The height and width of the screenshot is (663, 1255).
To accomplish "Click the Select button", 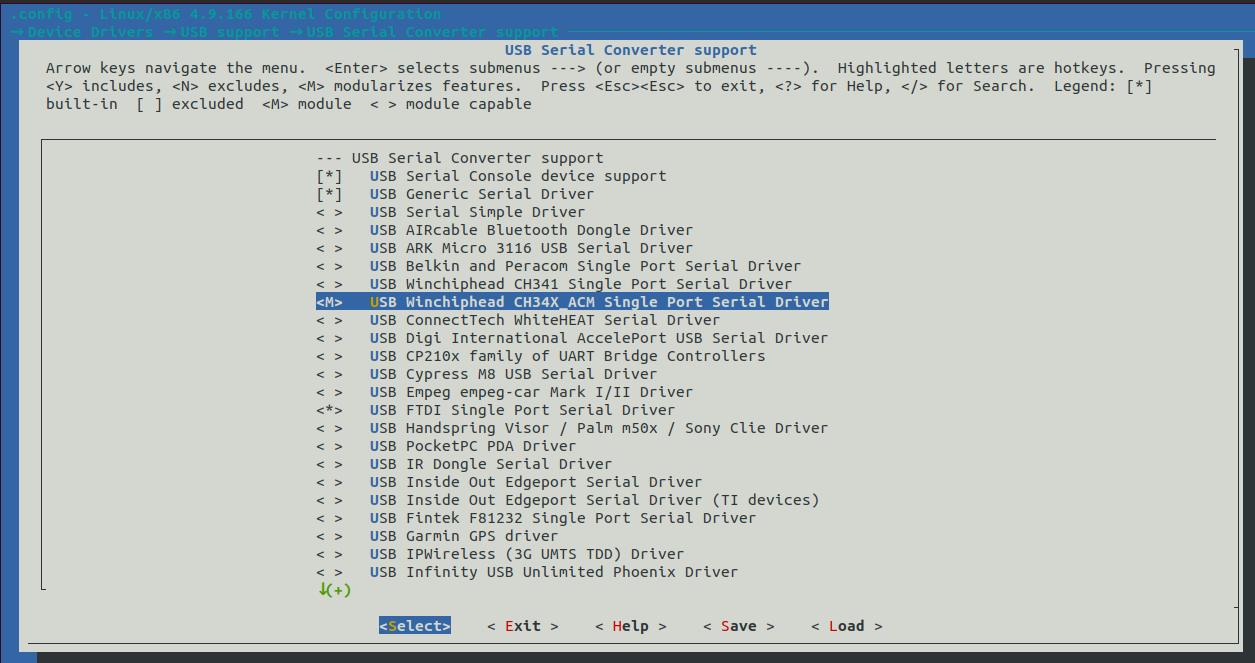I will [414, 625].
